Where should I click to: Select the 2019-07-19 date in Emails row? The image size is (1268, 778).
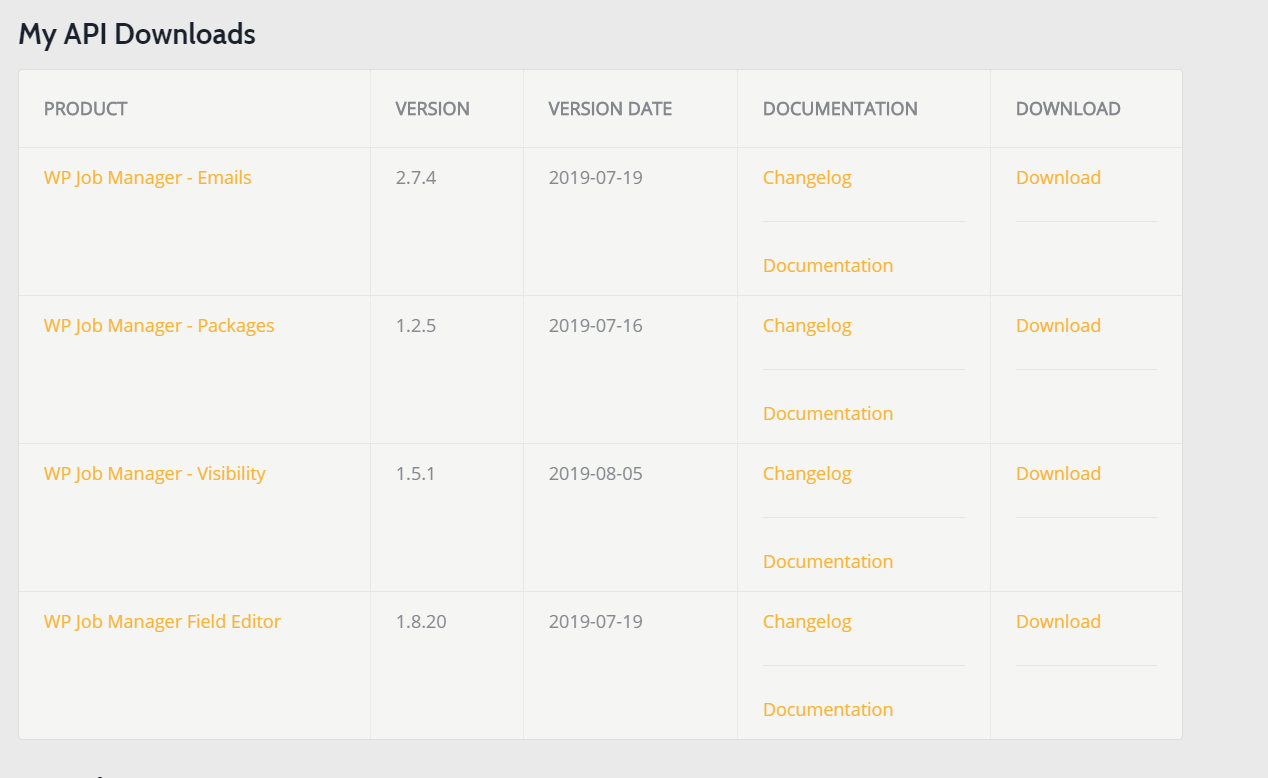pyautogui.click(x=596, y=178)
